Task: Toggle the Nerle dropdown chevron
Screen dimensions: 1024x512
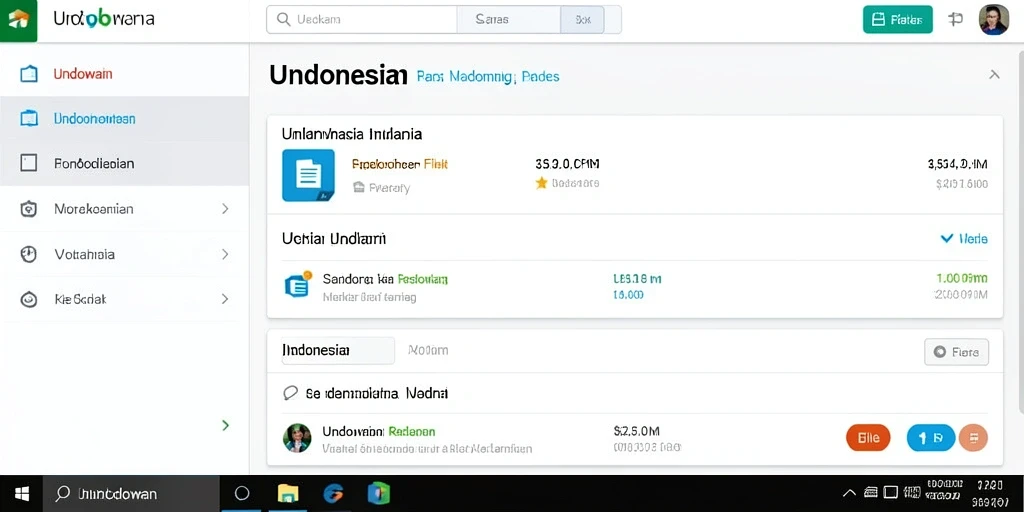Action: coord(946,238)
